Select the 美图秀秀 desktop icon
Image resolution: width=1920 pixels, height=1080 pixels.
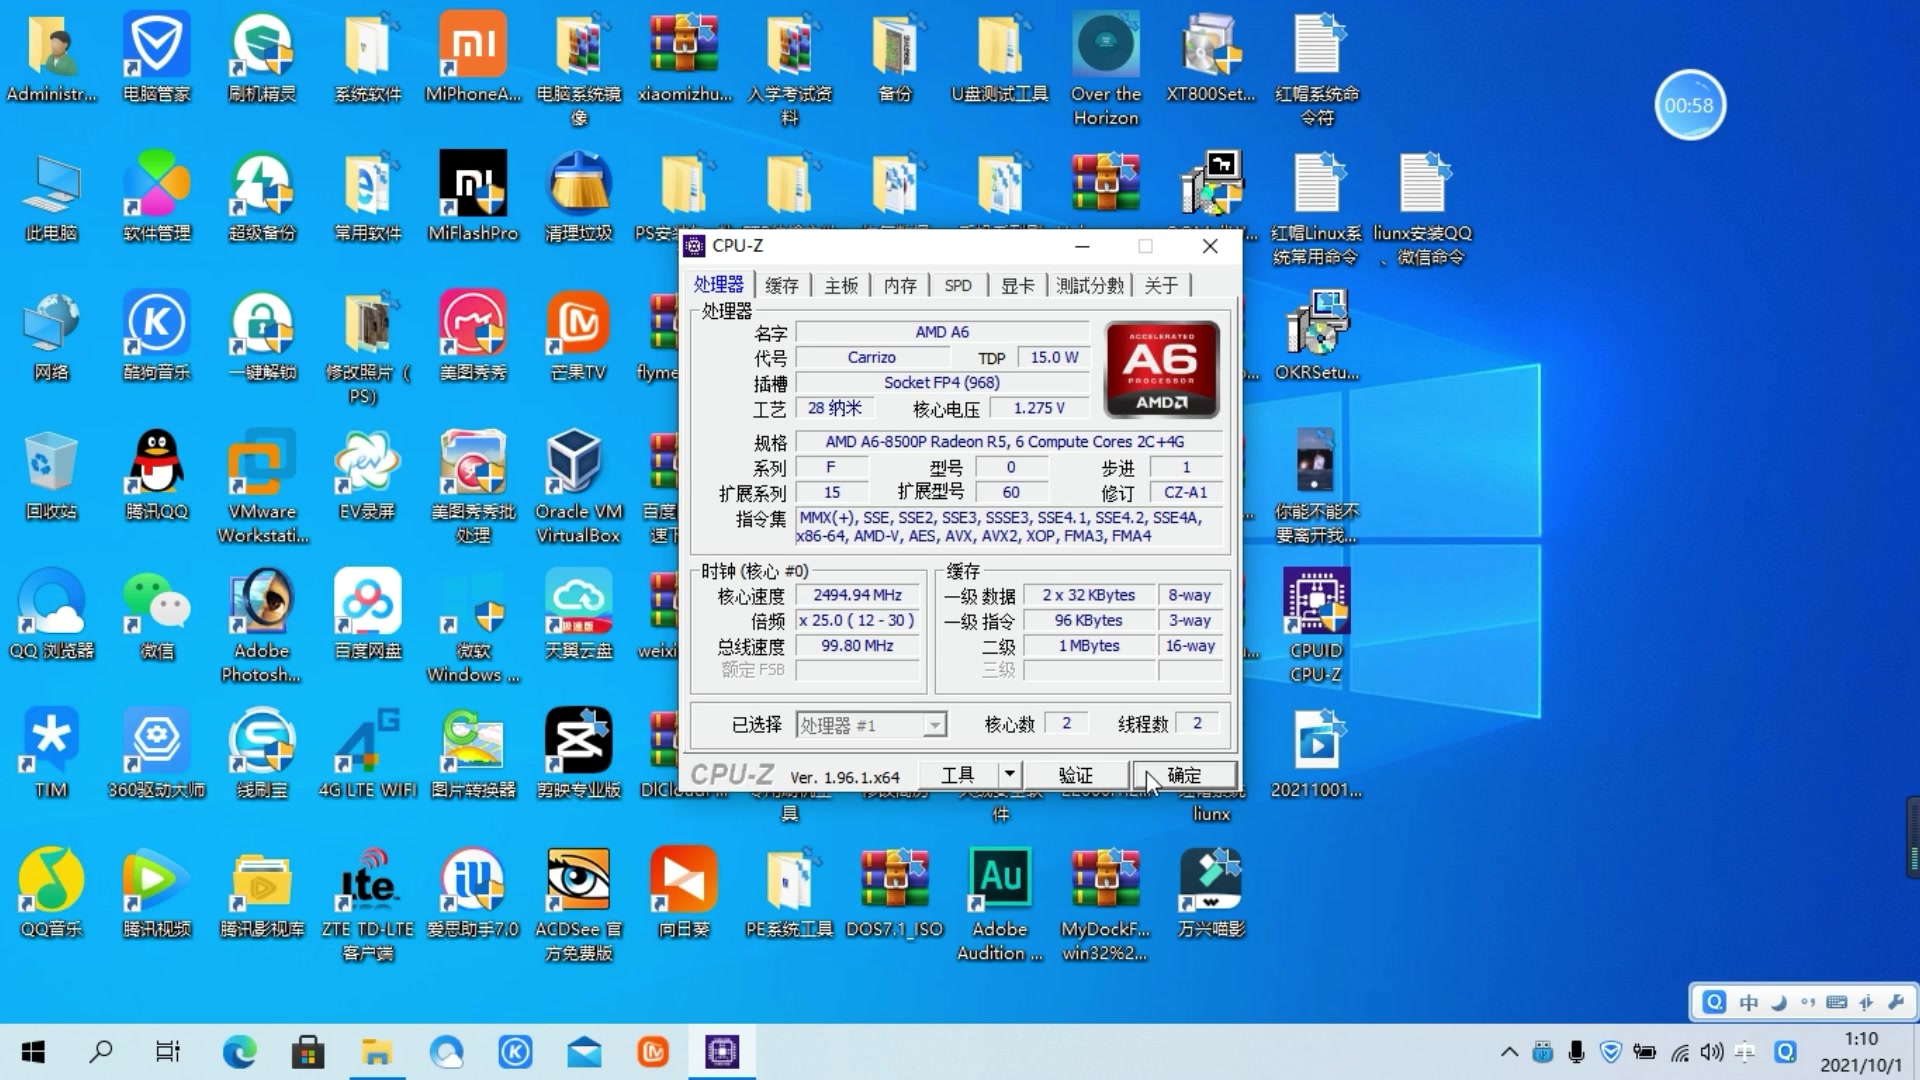pos(473,336)
